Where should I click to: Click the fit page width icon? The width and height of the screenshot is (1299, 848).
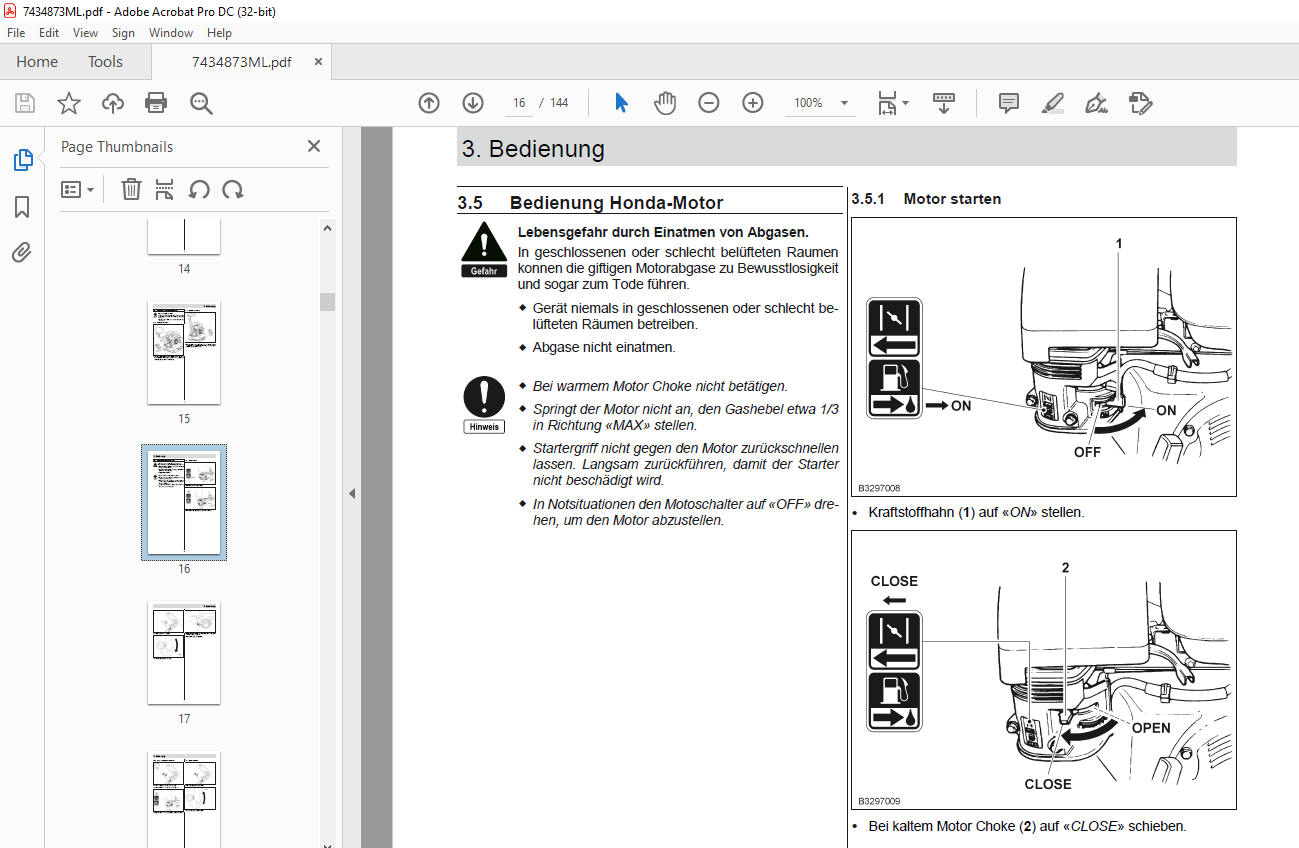(887, 103)
